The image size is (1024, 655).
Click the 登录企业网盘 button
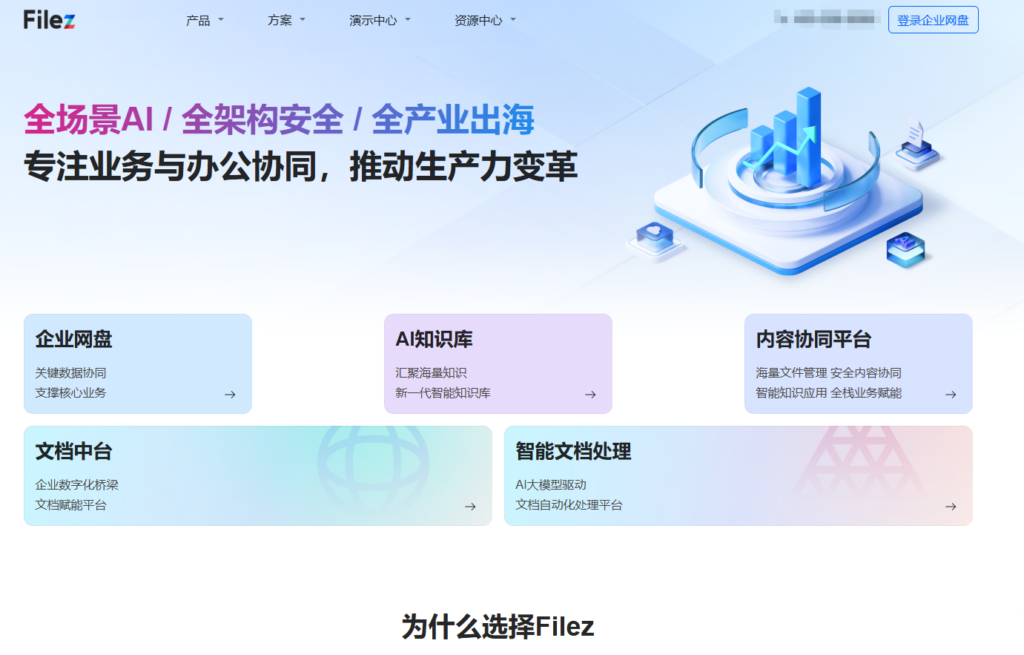point(932,19)
